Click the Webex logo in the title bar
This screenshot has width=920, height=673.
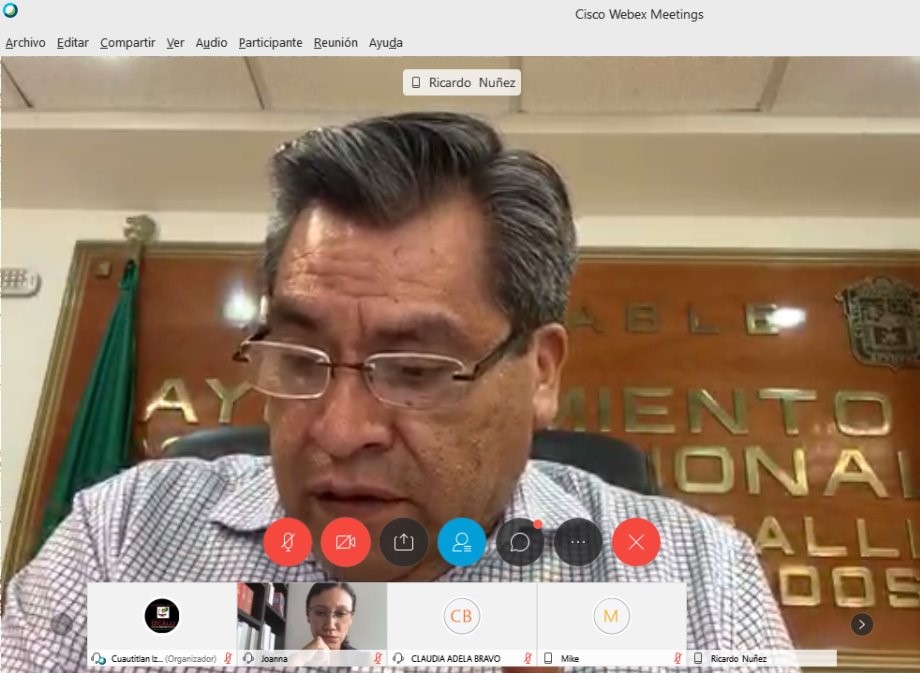[x=10, y=11]
